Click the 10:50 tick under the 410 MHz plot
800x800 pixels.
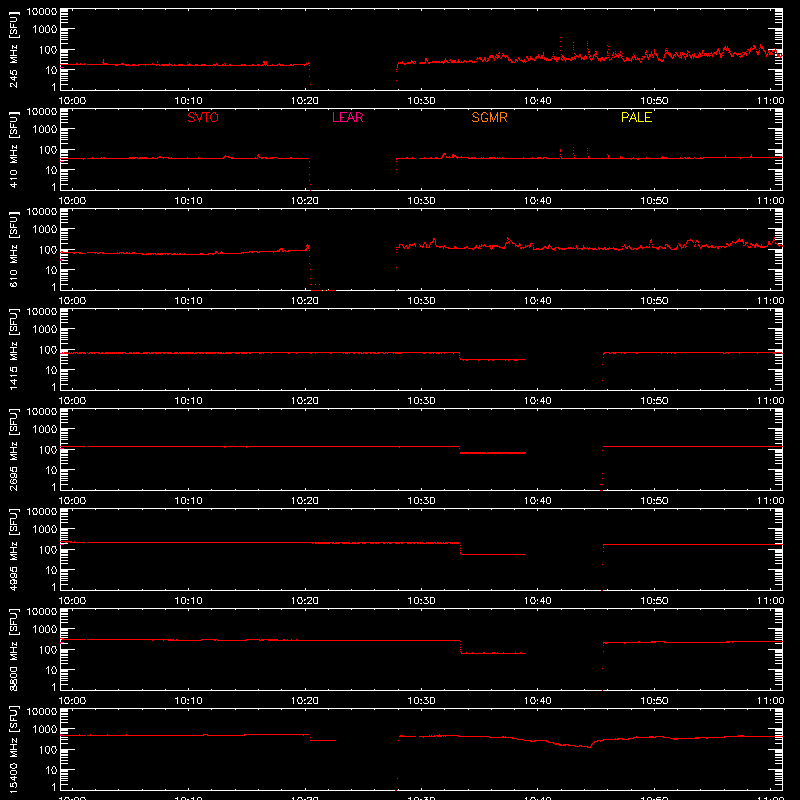pyautogui.click(x=654, y=201)
